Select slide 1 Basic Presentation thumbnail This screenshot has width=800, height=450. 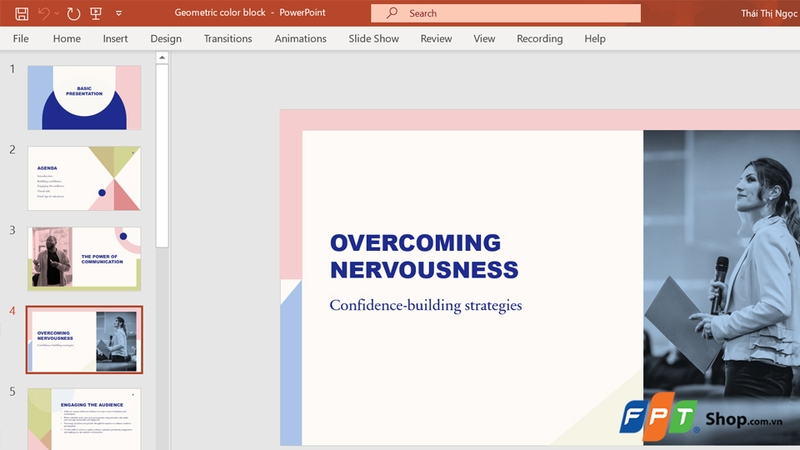84,97
